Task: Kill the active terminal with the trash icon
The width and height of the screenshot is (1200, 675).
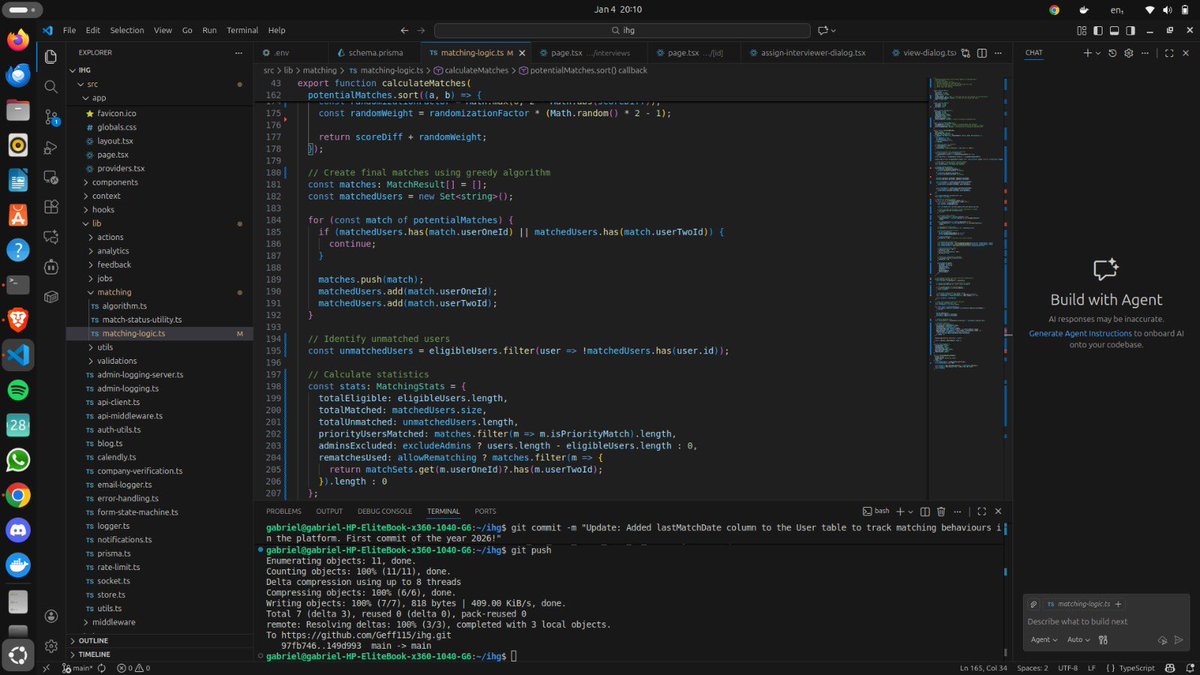Action: (x=941, y=511)
